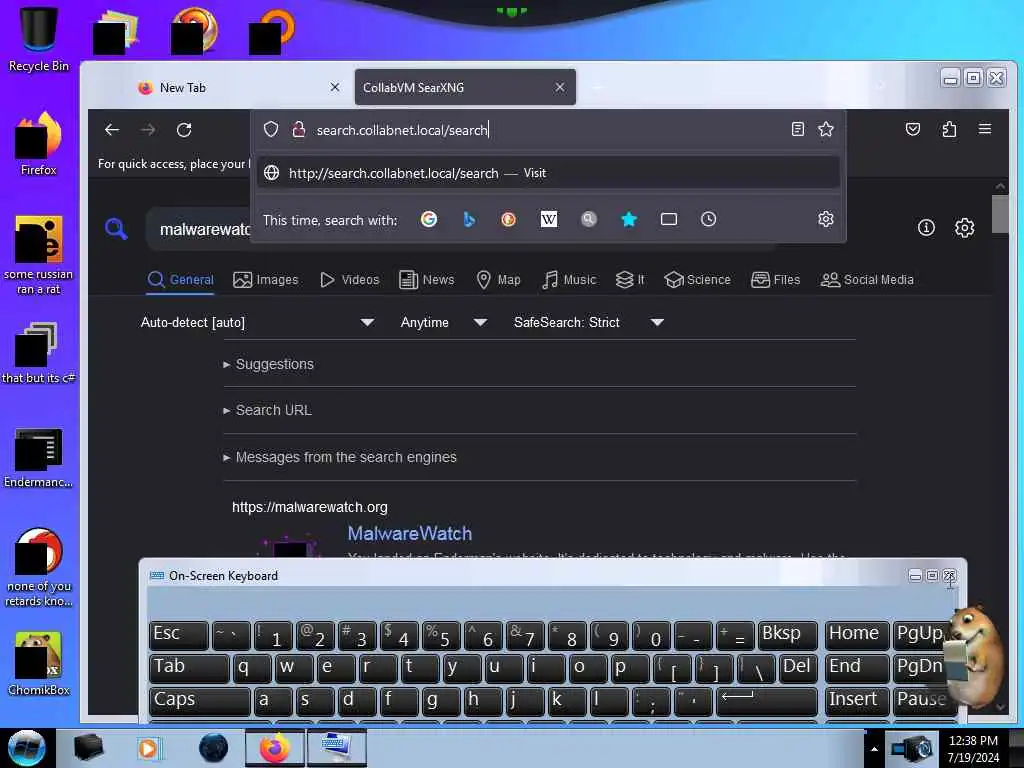Open search settings gear in urlbar dropdown
The width and height of the screenshot is (1024, 768).
tap(825, 219)
